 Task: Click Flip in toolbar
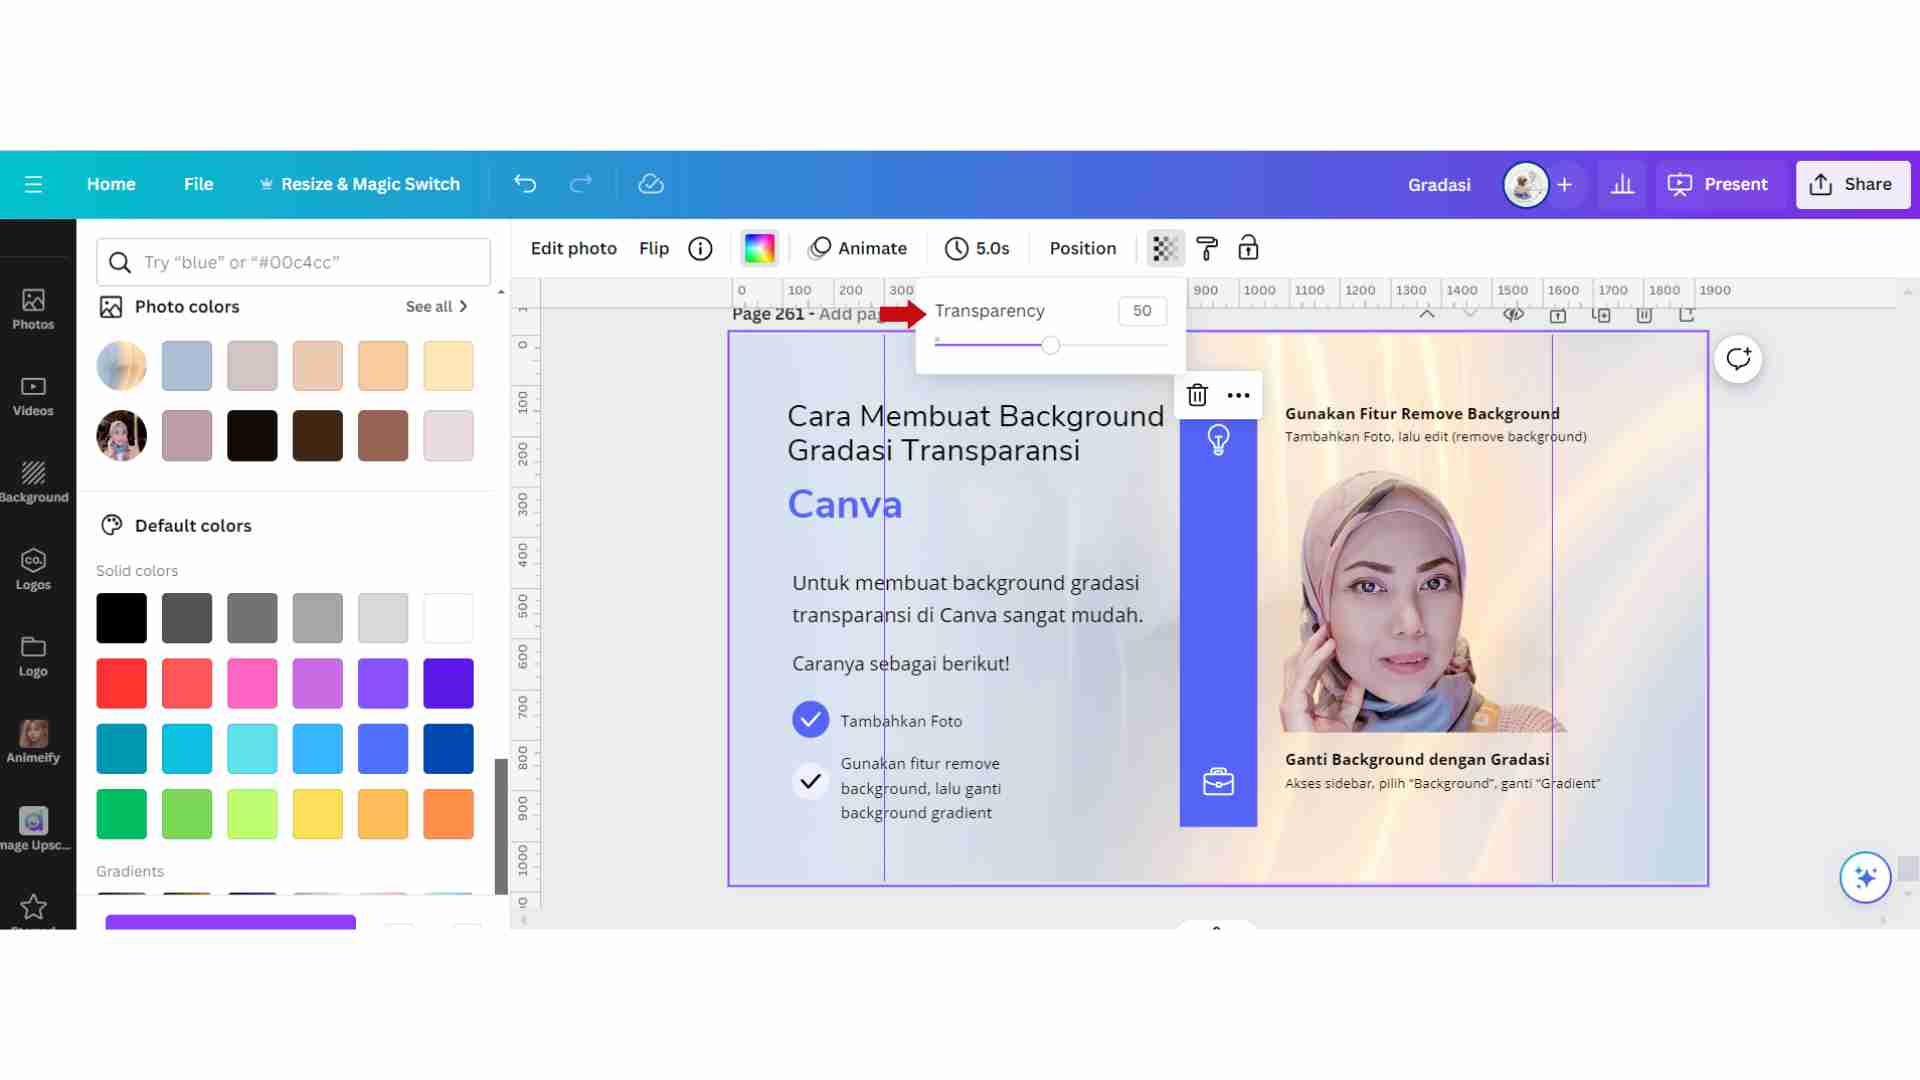[x=654, y=248]
